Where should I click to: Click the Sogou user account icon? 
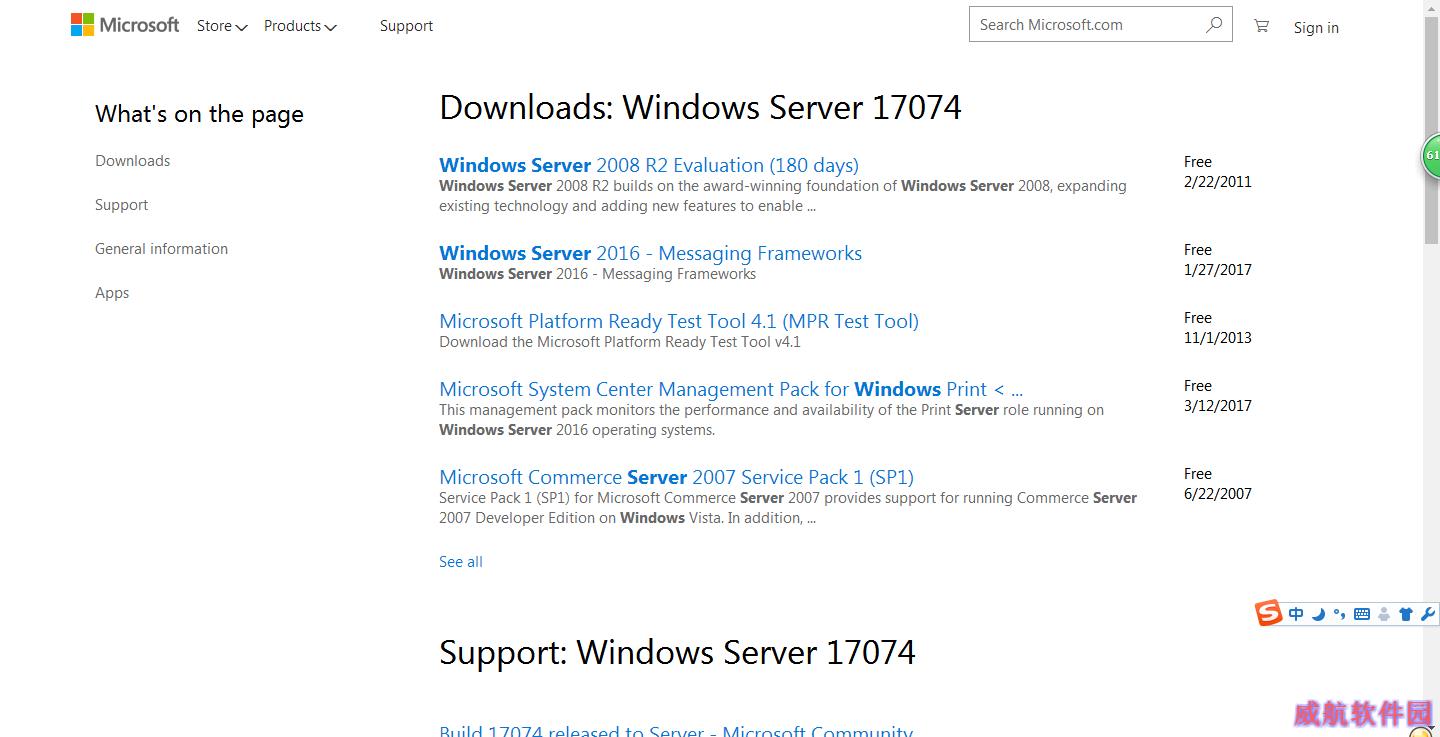(1384, 614)
